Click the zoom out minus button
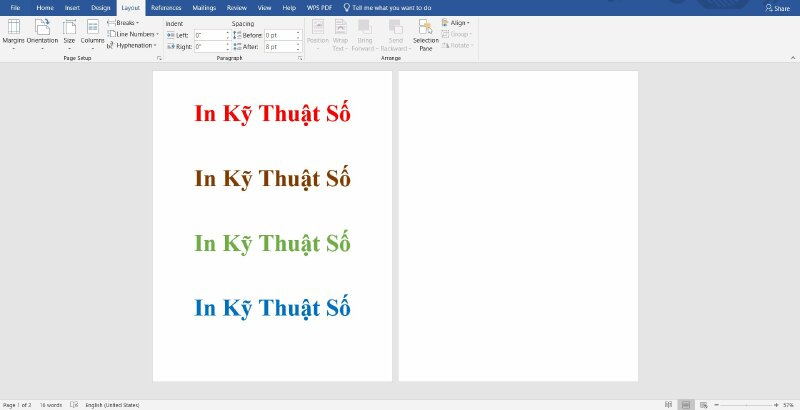The width and height of the screenshot is (800, 410). 715,405
